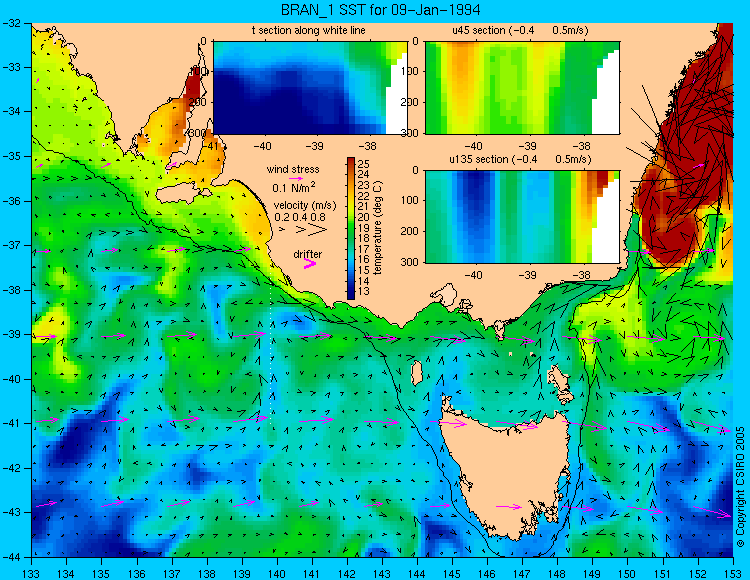This screenshot has height=580, width=750.
Task: Click the drifter magenta arrow legend symbol
Action: (310, 263)
